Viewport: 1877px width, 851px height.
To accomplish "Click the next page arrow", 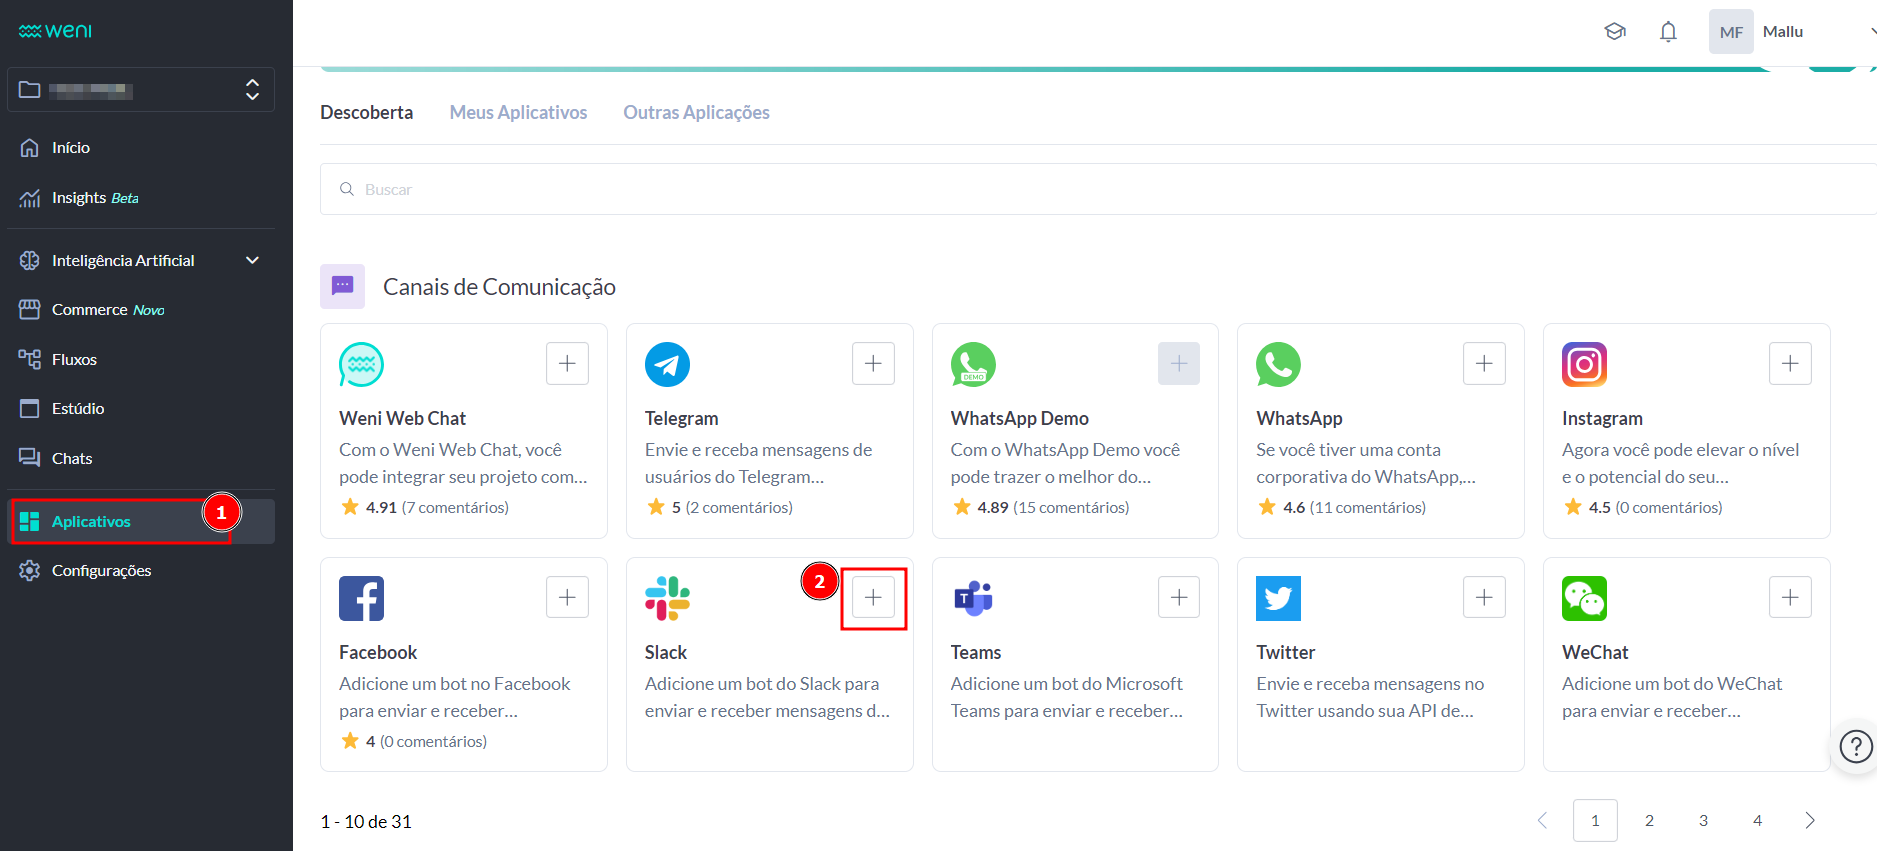I will (x=1809, y=821).
